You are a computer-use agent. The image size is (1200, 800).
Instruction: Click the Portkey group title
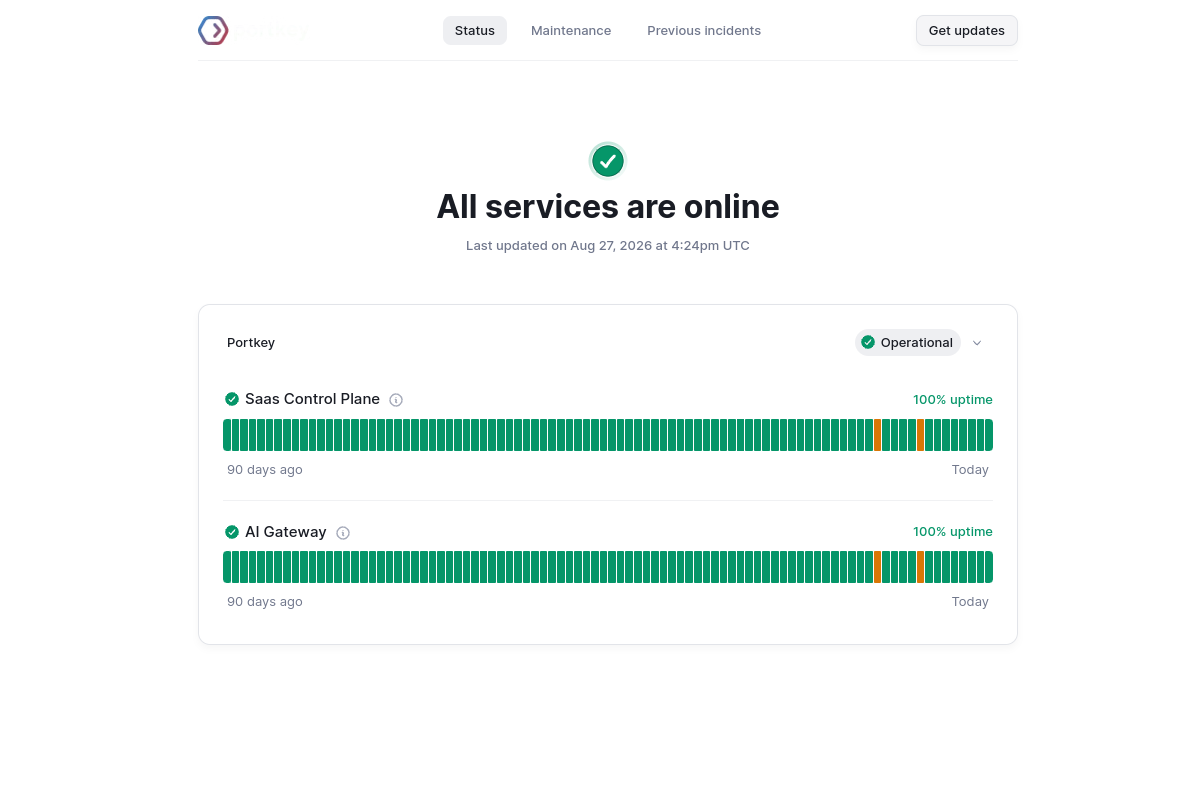[251, 342]
